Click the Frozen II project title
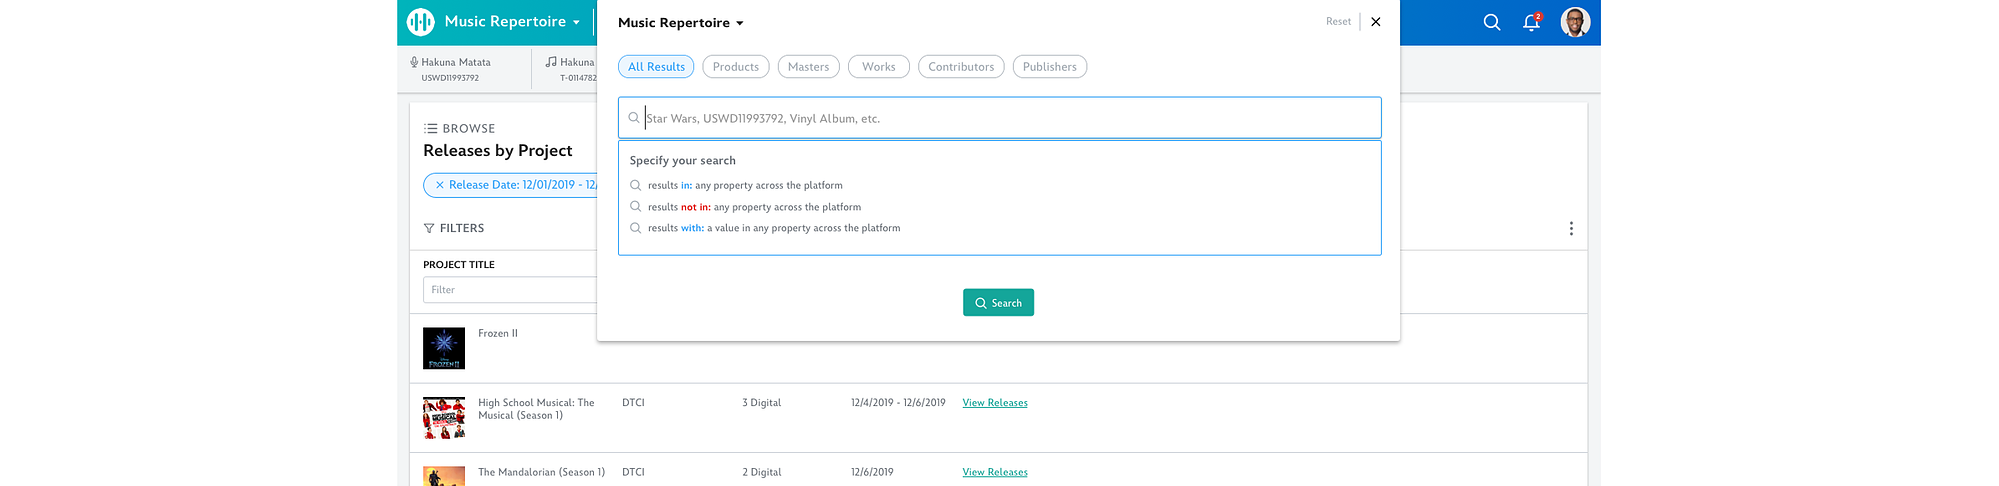Image resolution: width=1999 pixels, height=486 pixels. (498, 334)
